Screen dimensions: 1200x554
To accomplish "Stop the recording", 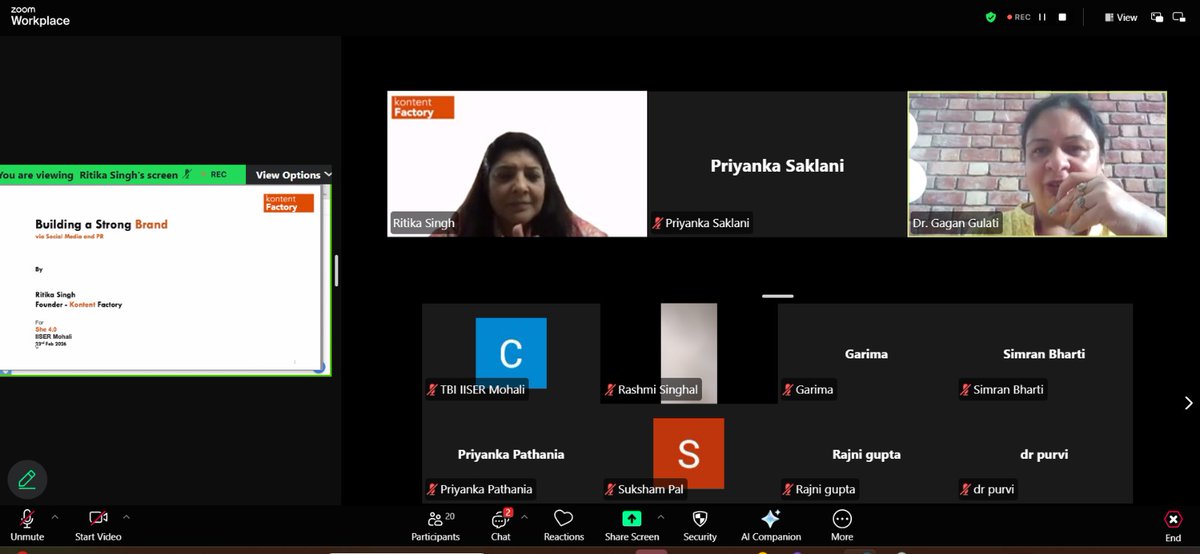I will (x=1062, y=17).
